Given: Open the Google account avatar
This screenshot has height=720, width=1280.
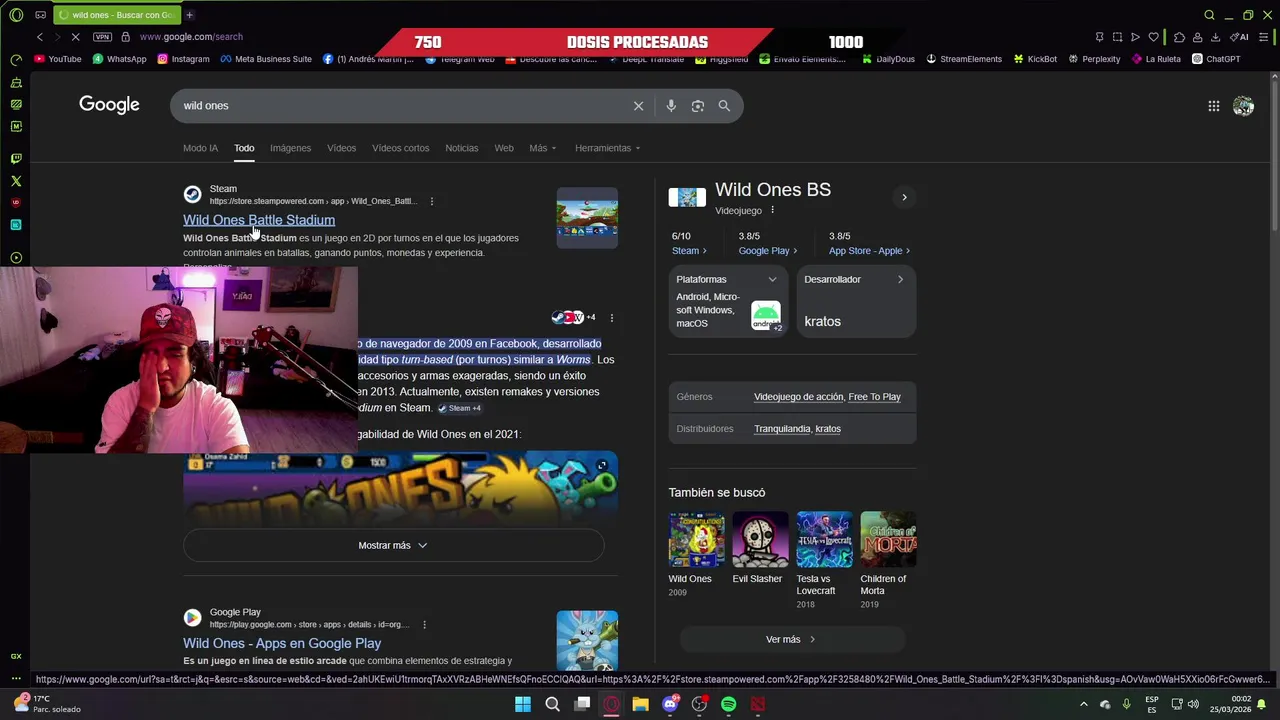Looking at the screenshot, I should [1243, 106].
